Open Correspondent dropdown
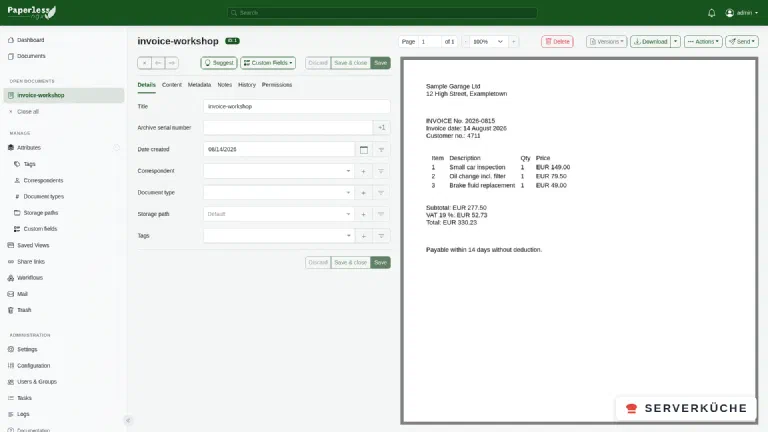 tap(279, 171)
